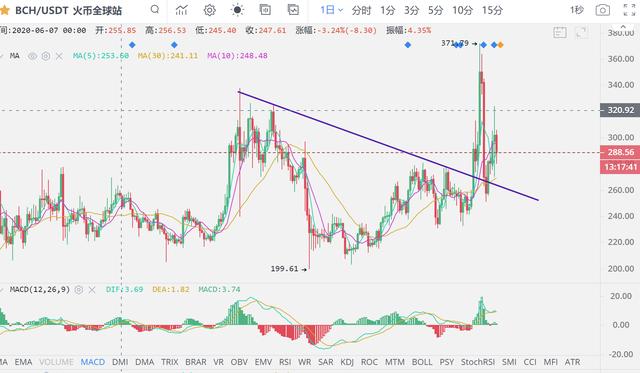Image resolution: width=640 pixels, height=373 pixels.
Task: Click the data window panel icon
Action: tap(560, 32)
